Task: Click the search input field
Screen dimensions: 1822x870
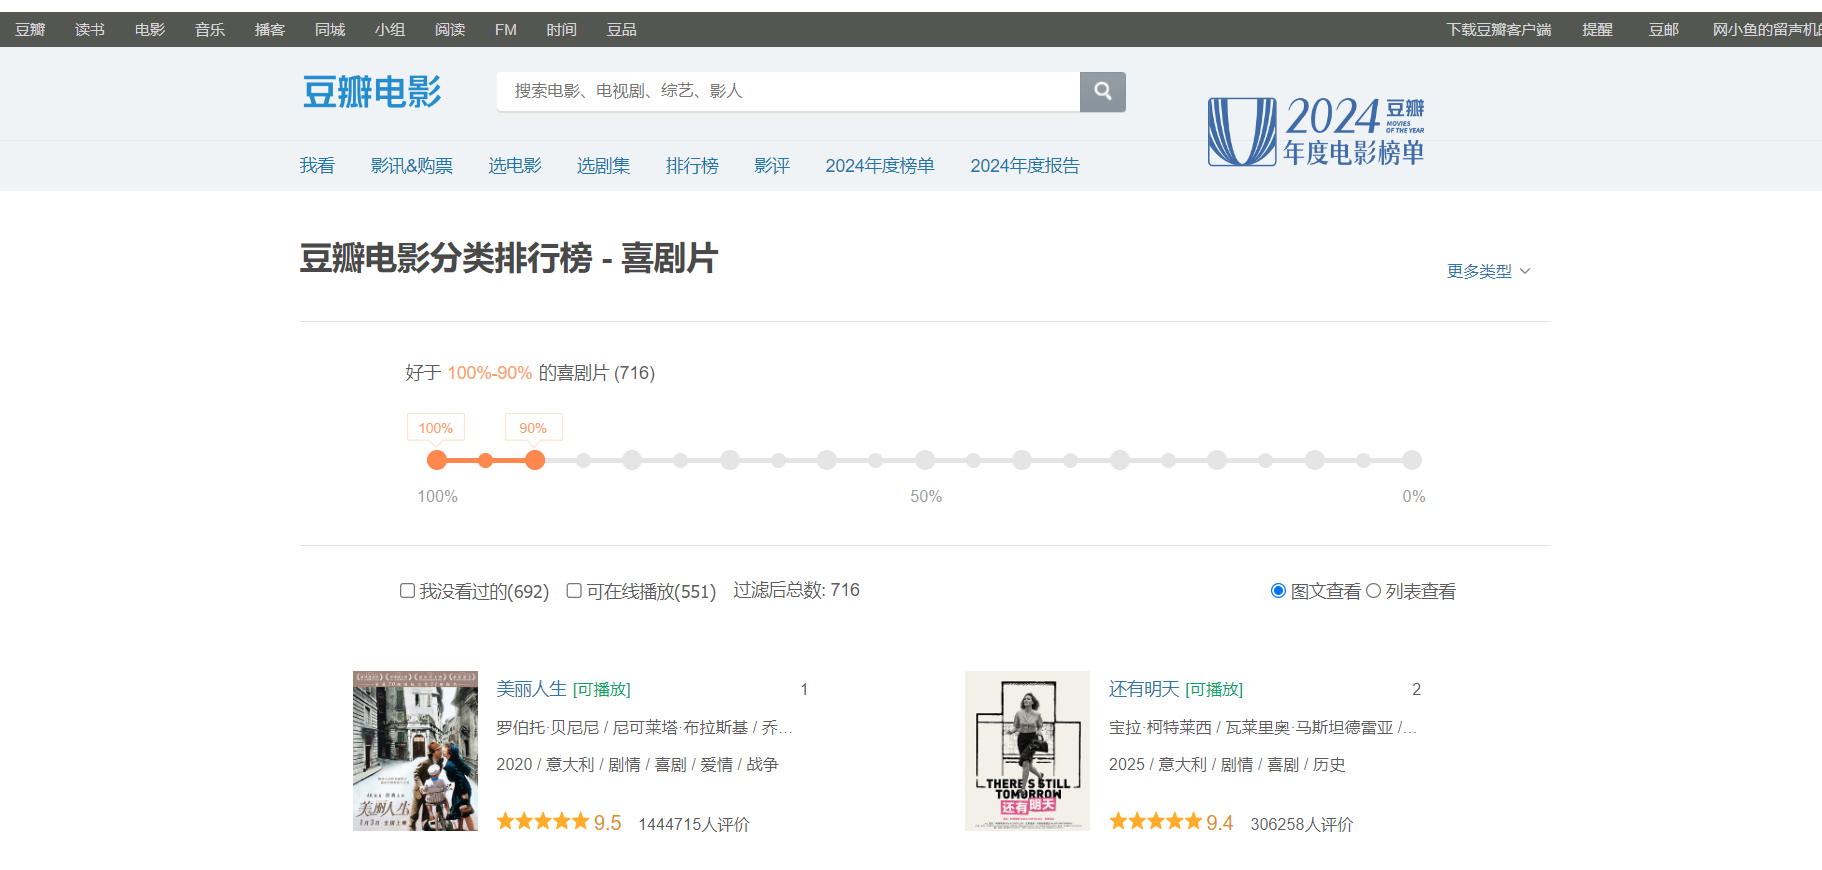Action: [x=788, y=91]
